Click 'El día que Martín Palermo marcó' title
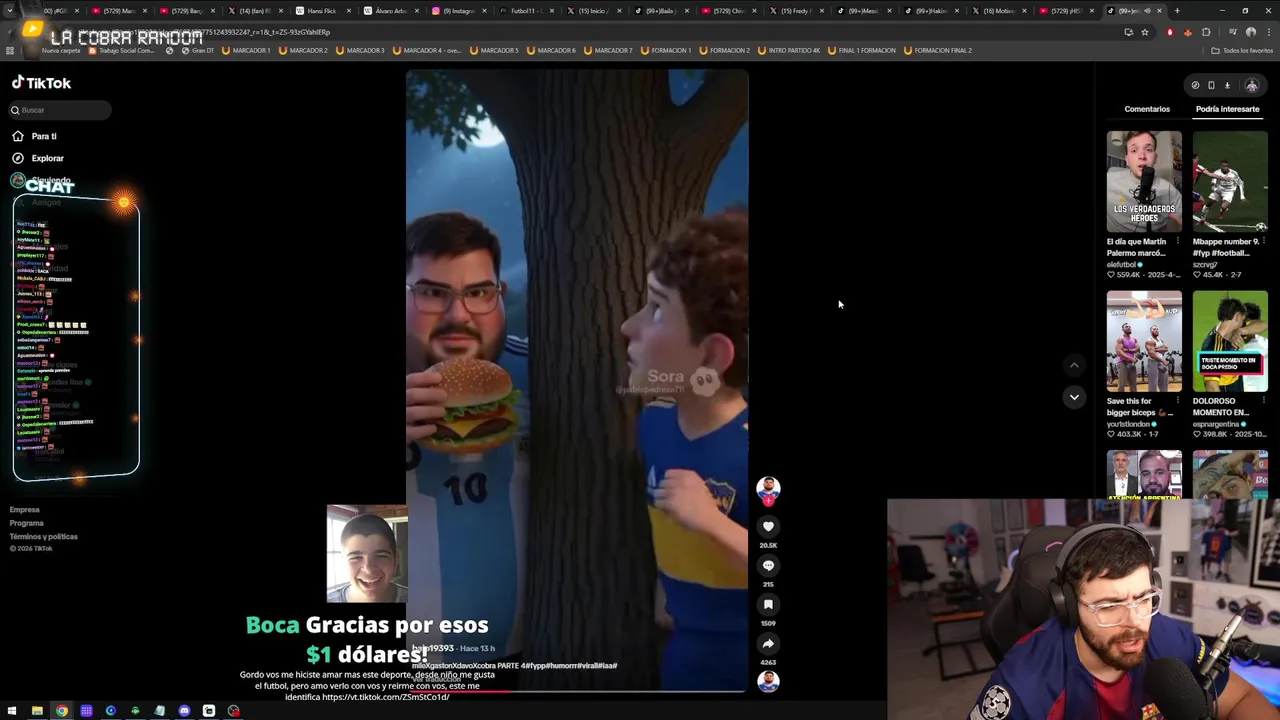The image size is (1280, 720). tap(1136, 247)
